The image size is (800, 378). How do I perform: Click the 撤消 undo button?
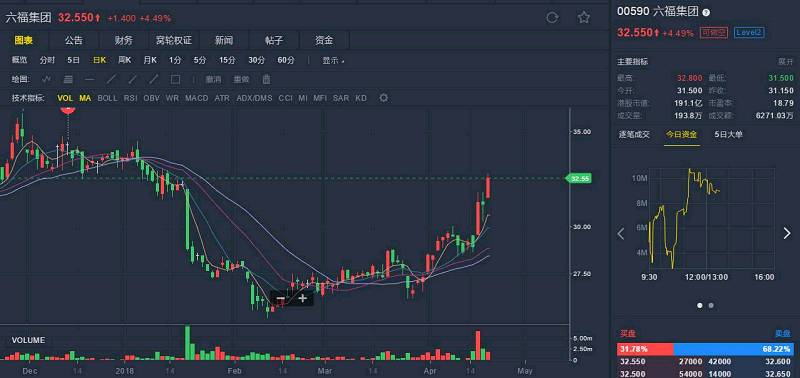213,79
